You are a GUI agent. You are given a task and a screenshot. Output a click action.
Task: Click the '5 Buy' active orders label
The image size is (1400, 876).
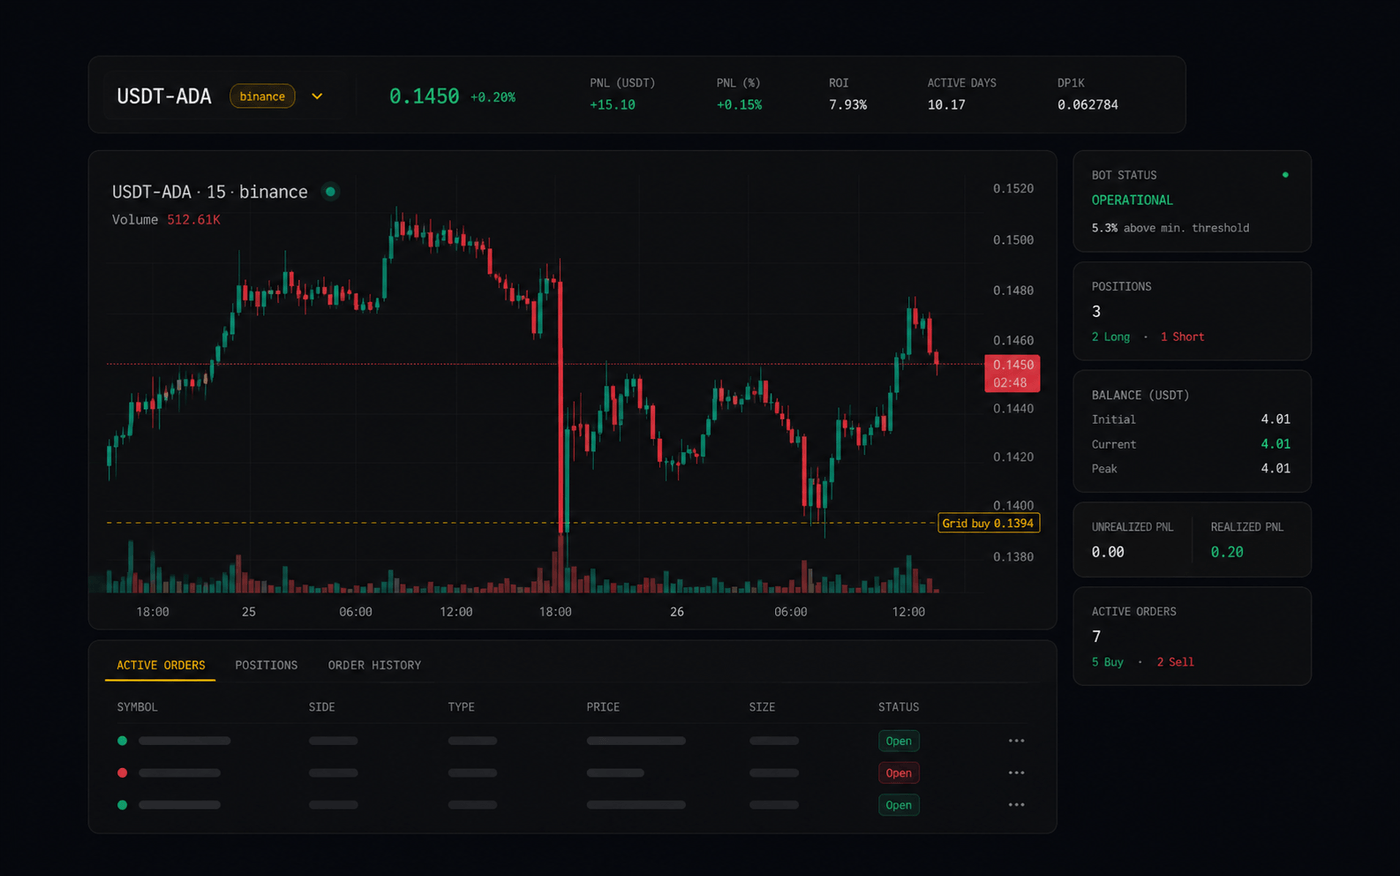(1107, 662)
